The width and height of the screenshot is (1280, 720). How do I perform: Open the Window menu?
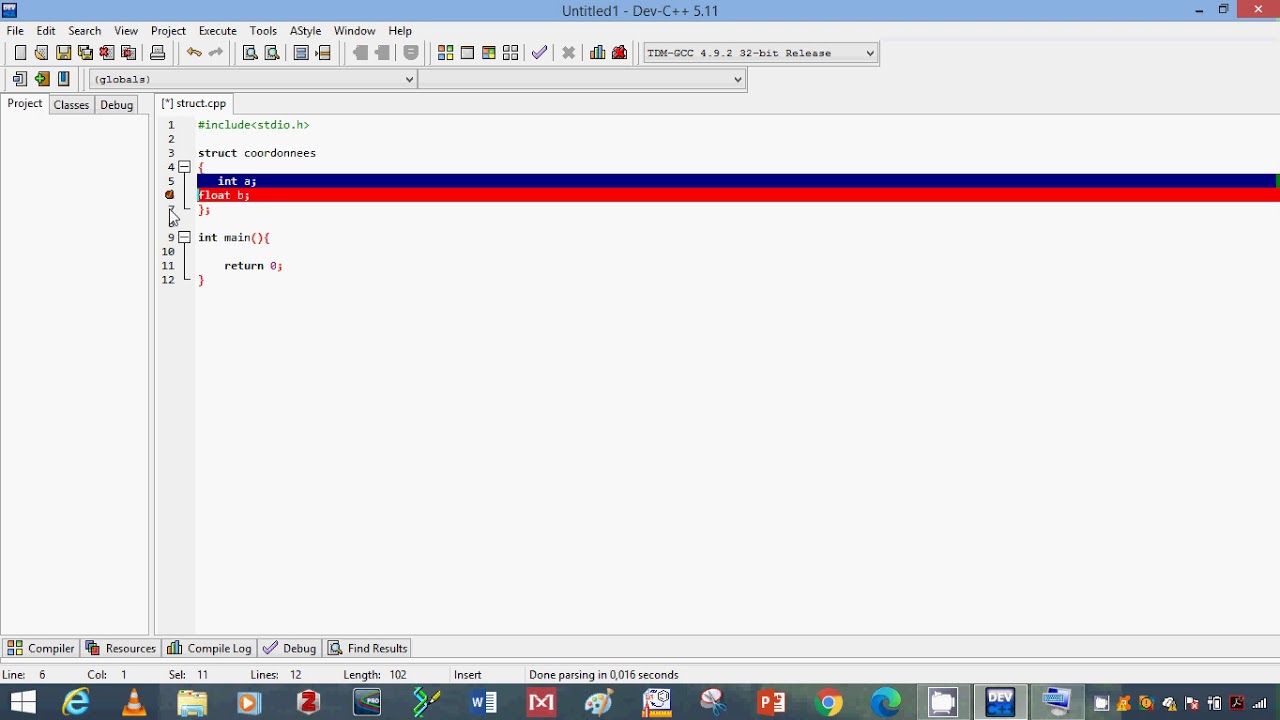(x=354, y=31)
